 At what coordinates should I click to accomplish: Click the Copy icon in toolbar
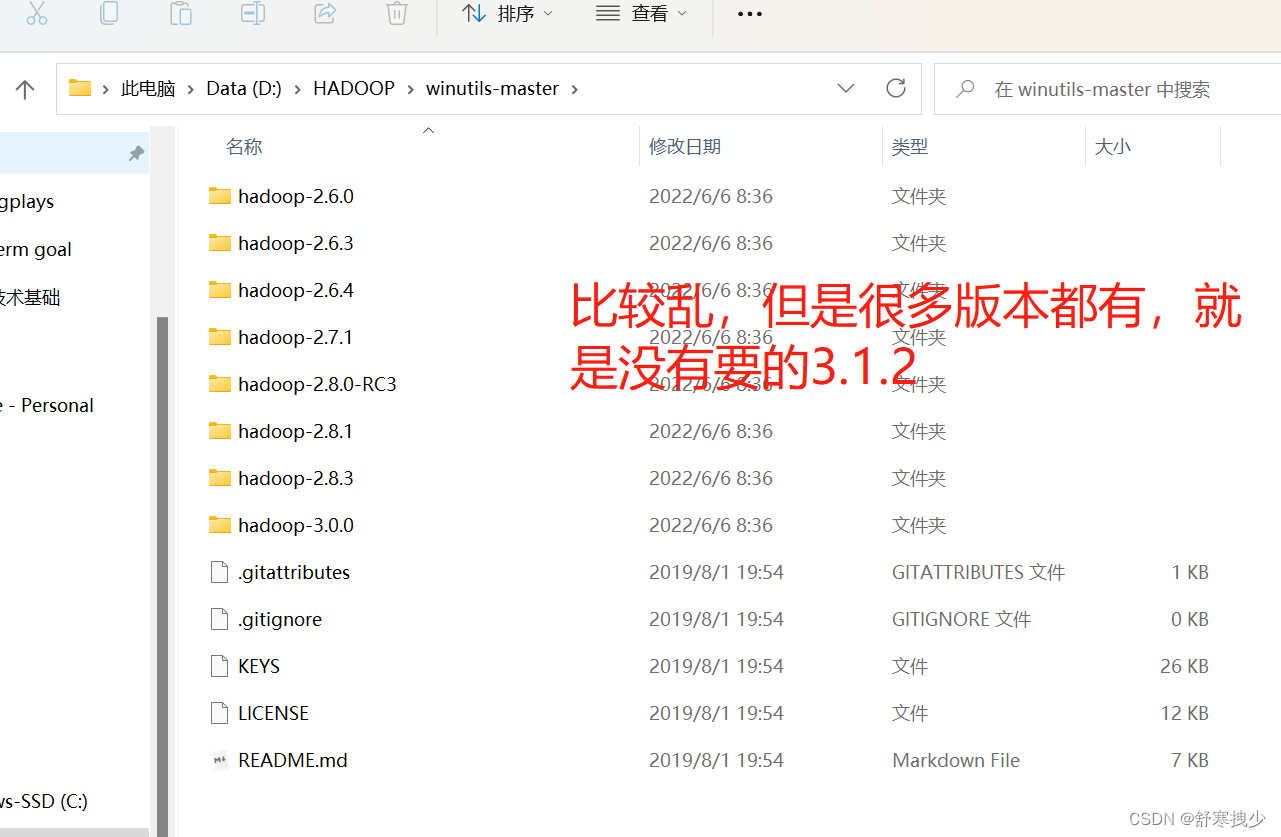tap(109, 14)
